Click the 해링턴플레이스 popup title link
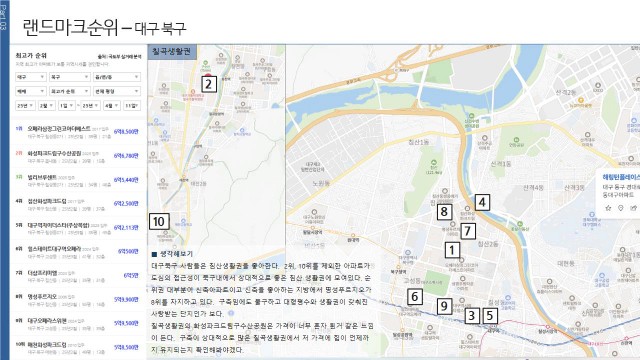The image size is (640, 360). [621, 177]
